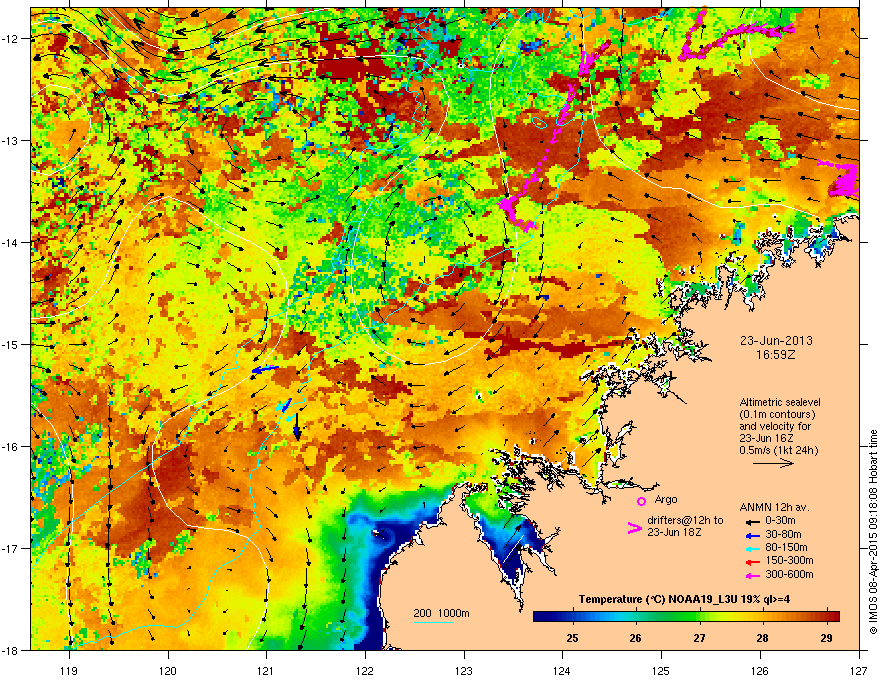Image resolution: width=880 pixels, height=680 pixels.
Task: Click the blue 30-80m legend arrow
Action: 751,535
